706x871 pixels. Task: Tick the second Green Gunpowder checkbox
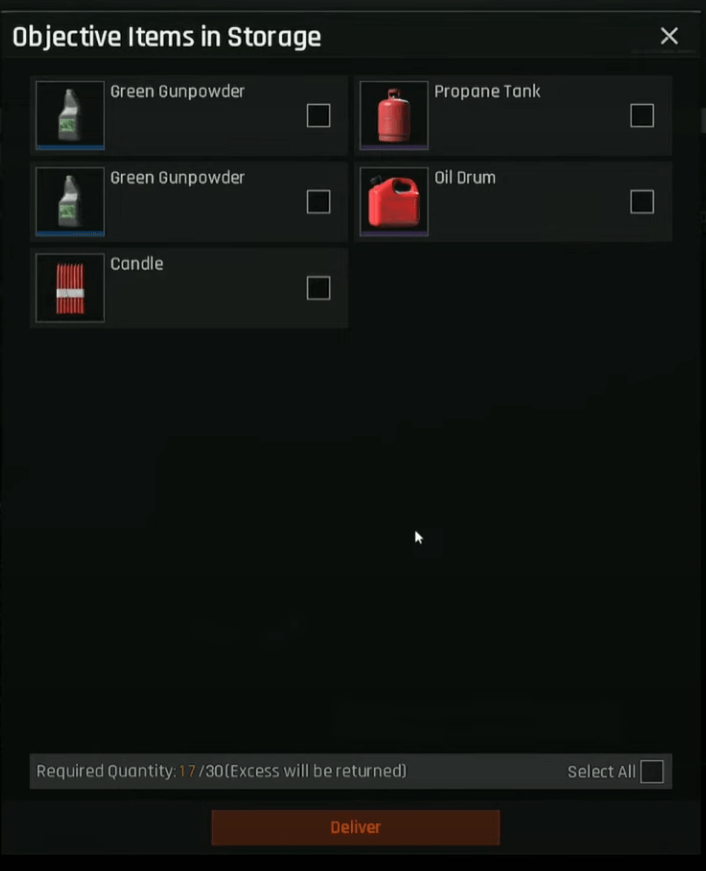pyautogui.click(x=318, y=202)
